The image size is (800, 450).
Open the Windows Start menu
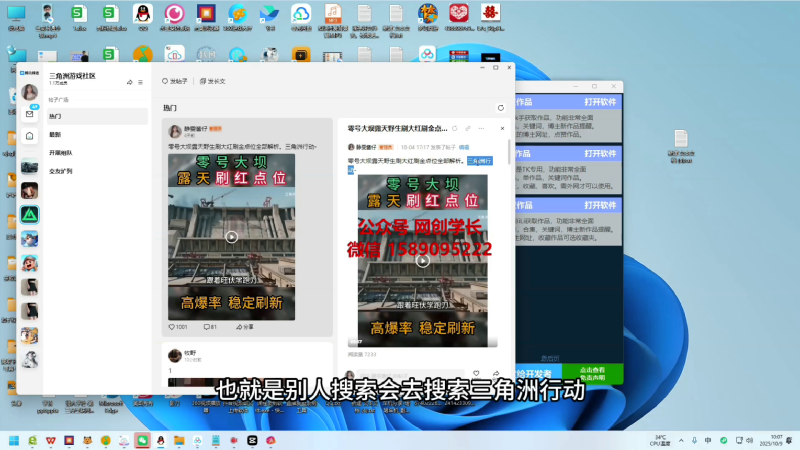(14, 440)
